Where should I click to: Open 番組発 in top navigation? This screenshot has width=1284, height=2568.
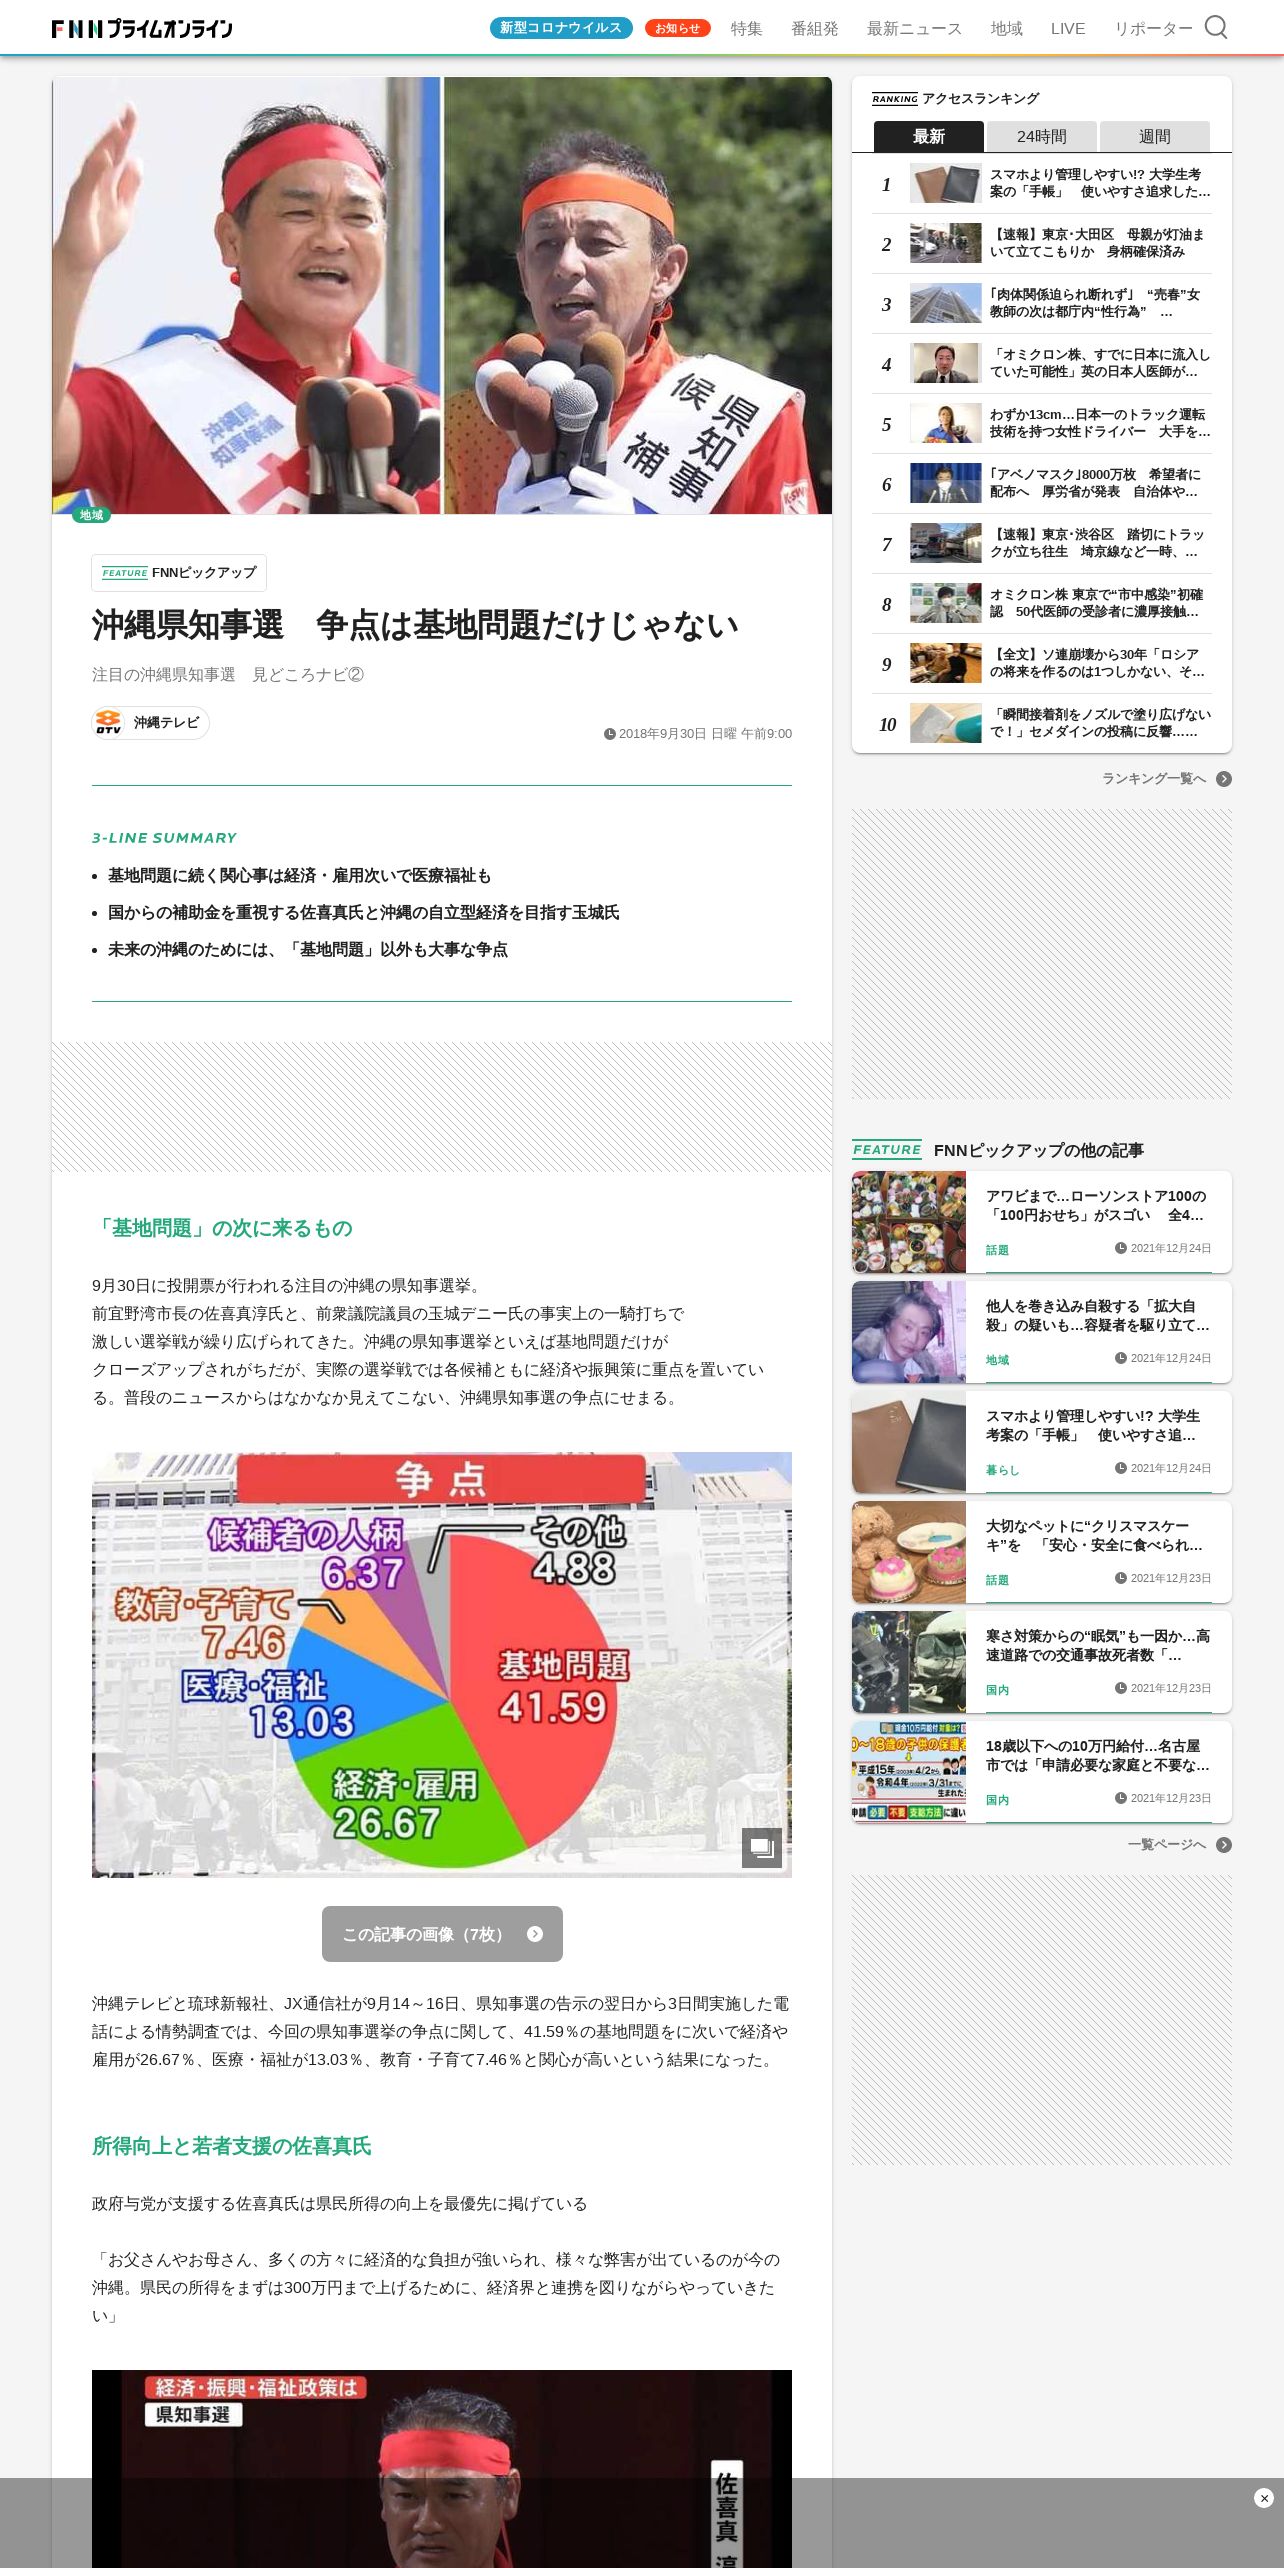coord(814,29)
